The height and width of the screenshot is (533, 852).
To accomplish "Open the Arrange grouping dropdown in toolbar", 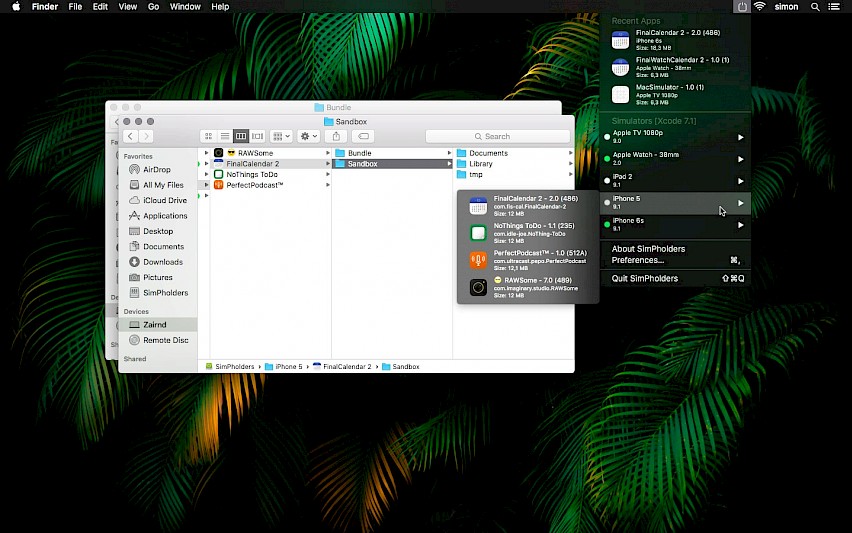I will [x=281, y=136].
